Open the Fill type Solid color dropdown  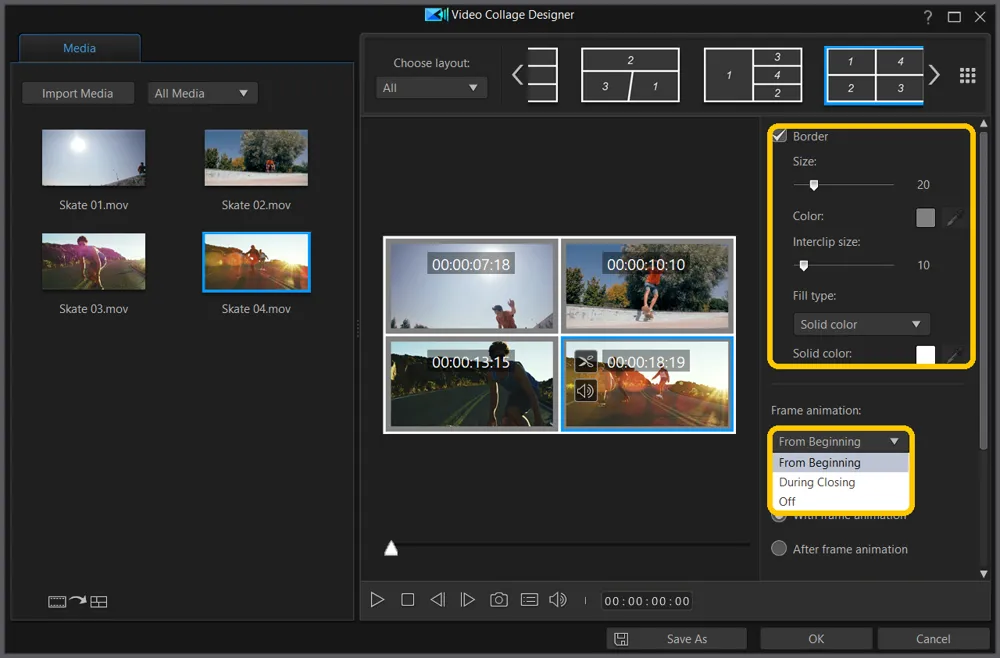point(861,324)
